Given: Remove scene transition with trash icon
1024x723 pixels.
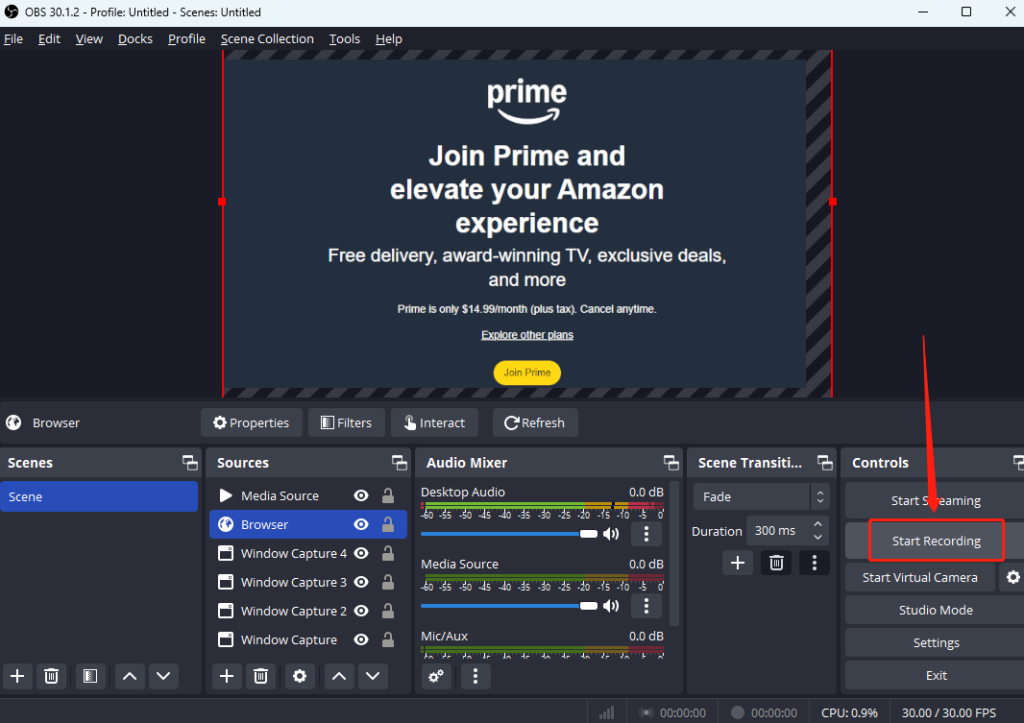Looking at the screenshot, I should 776,562.
